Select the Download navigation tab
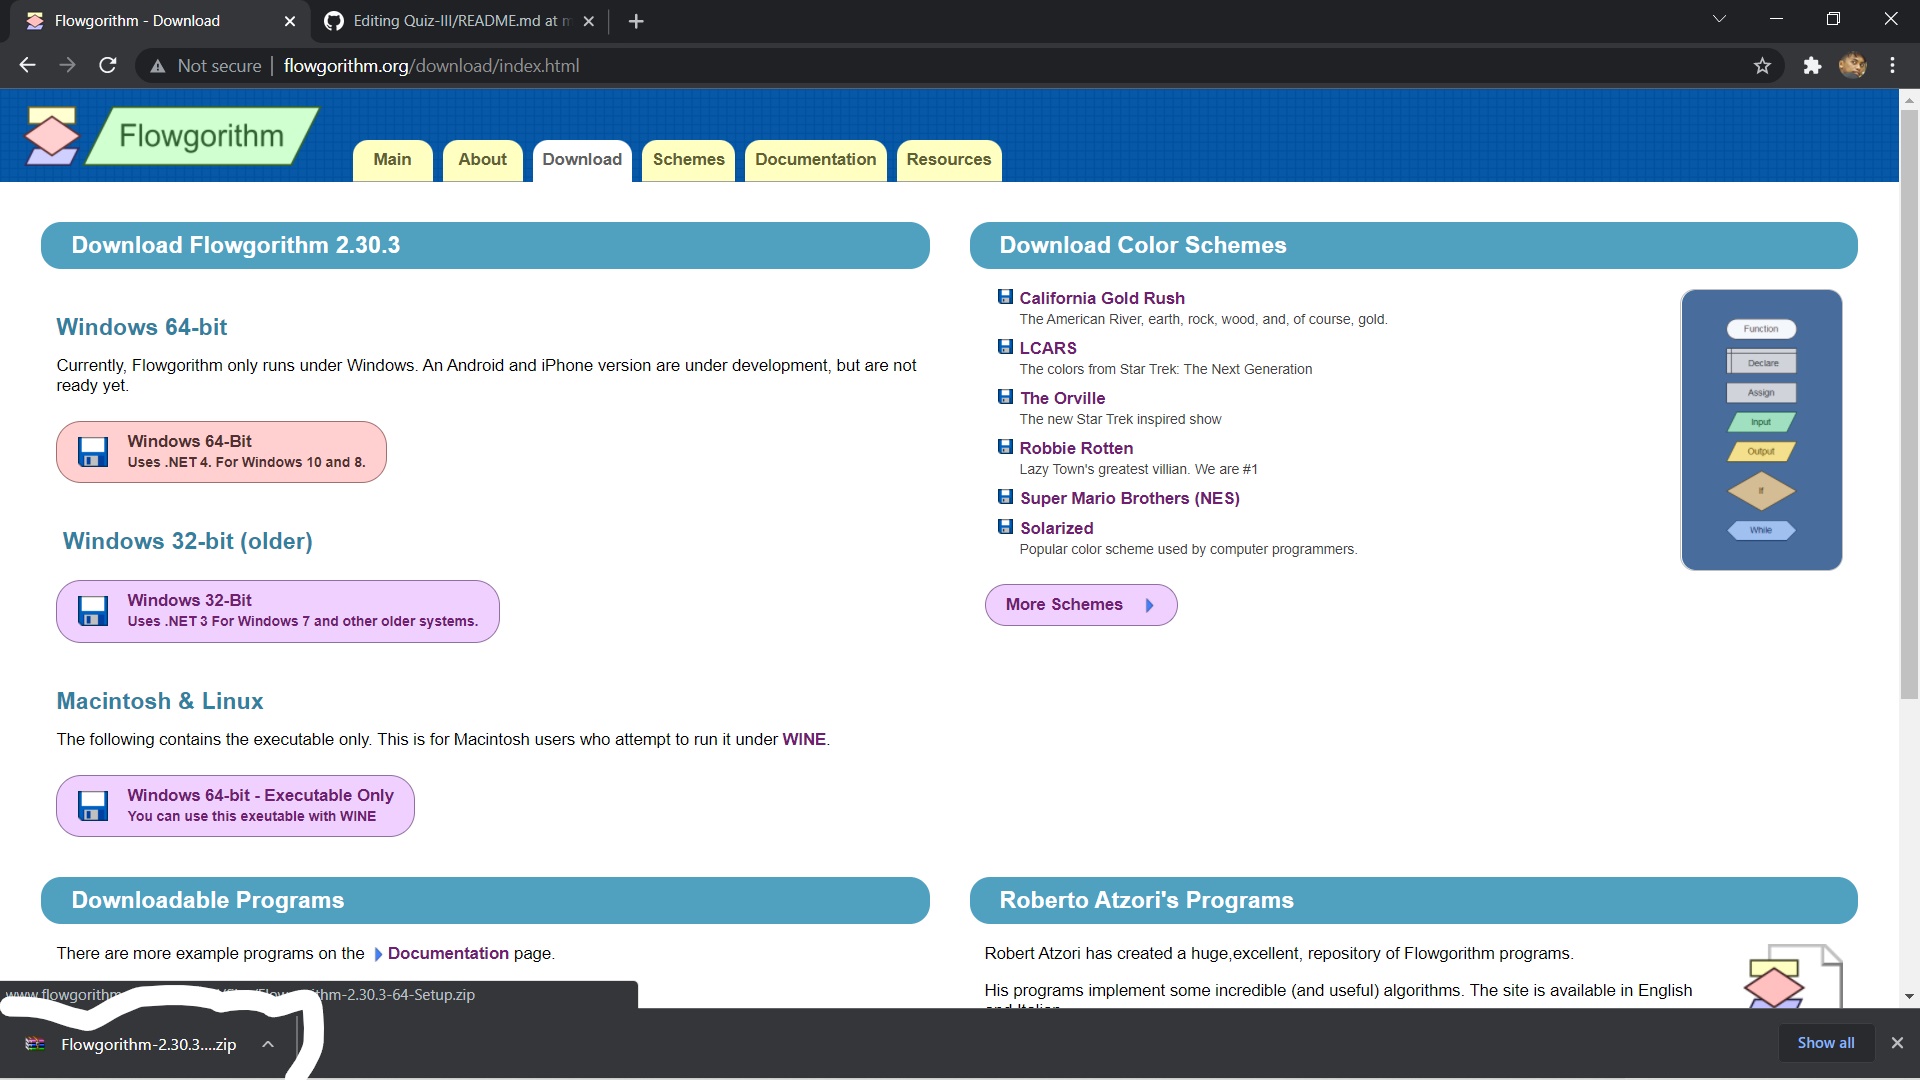The width and height of the screenshot is (1920, 1080). coord(582,160)
